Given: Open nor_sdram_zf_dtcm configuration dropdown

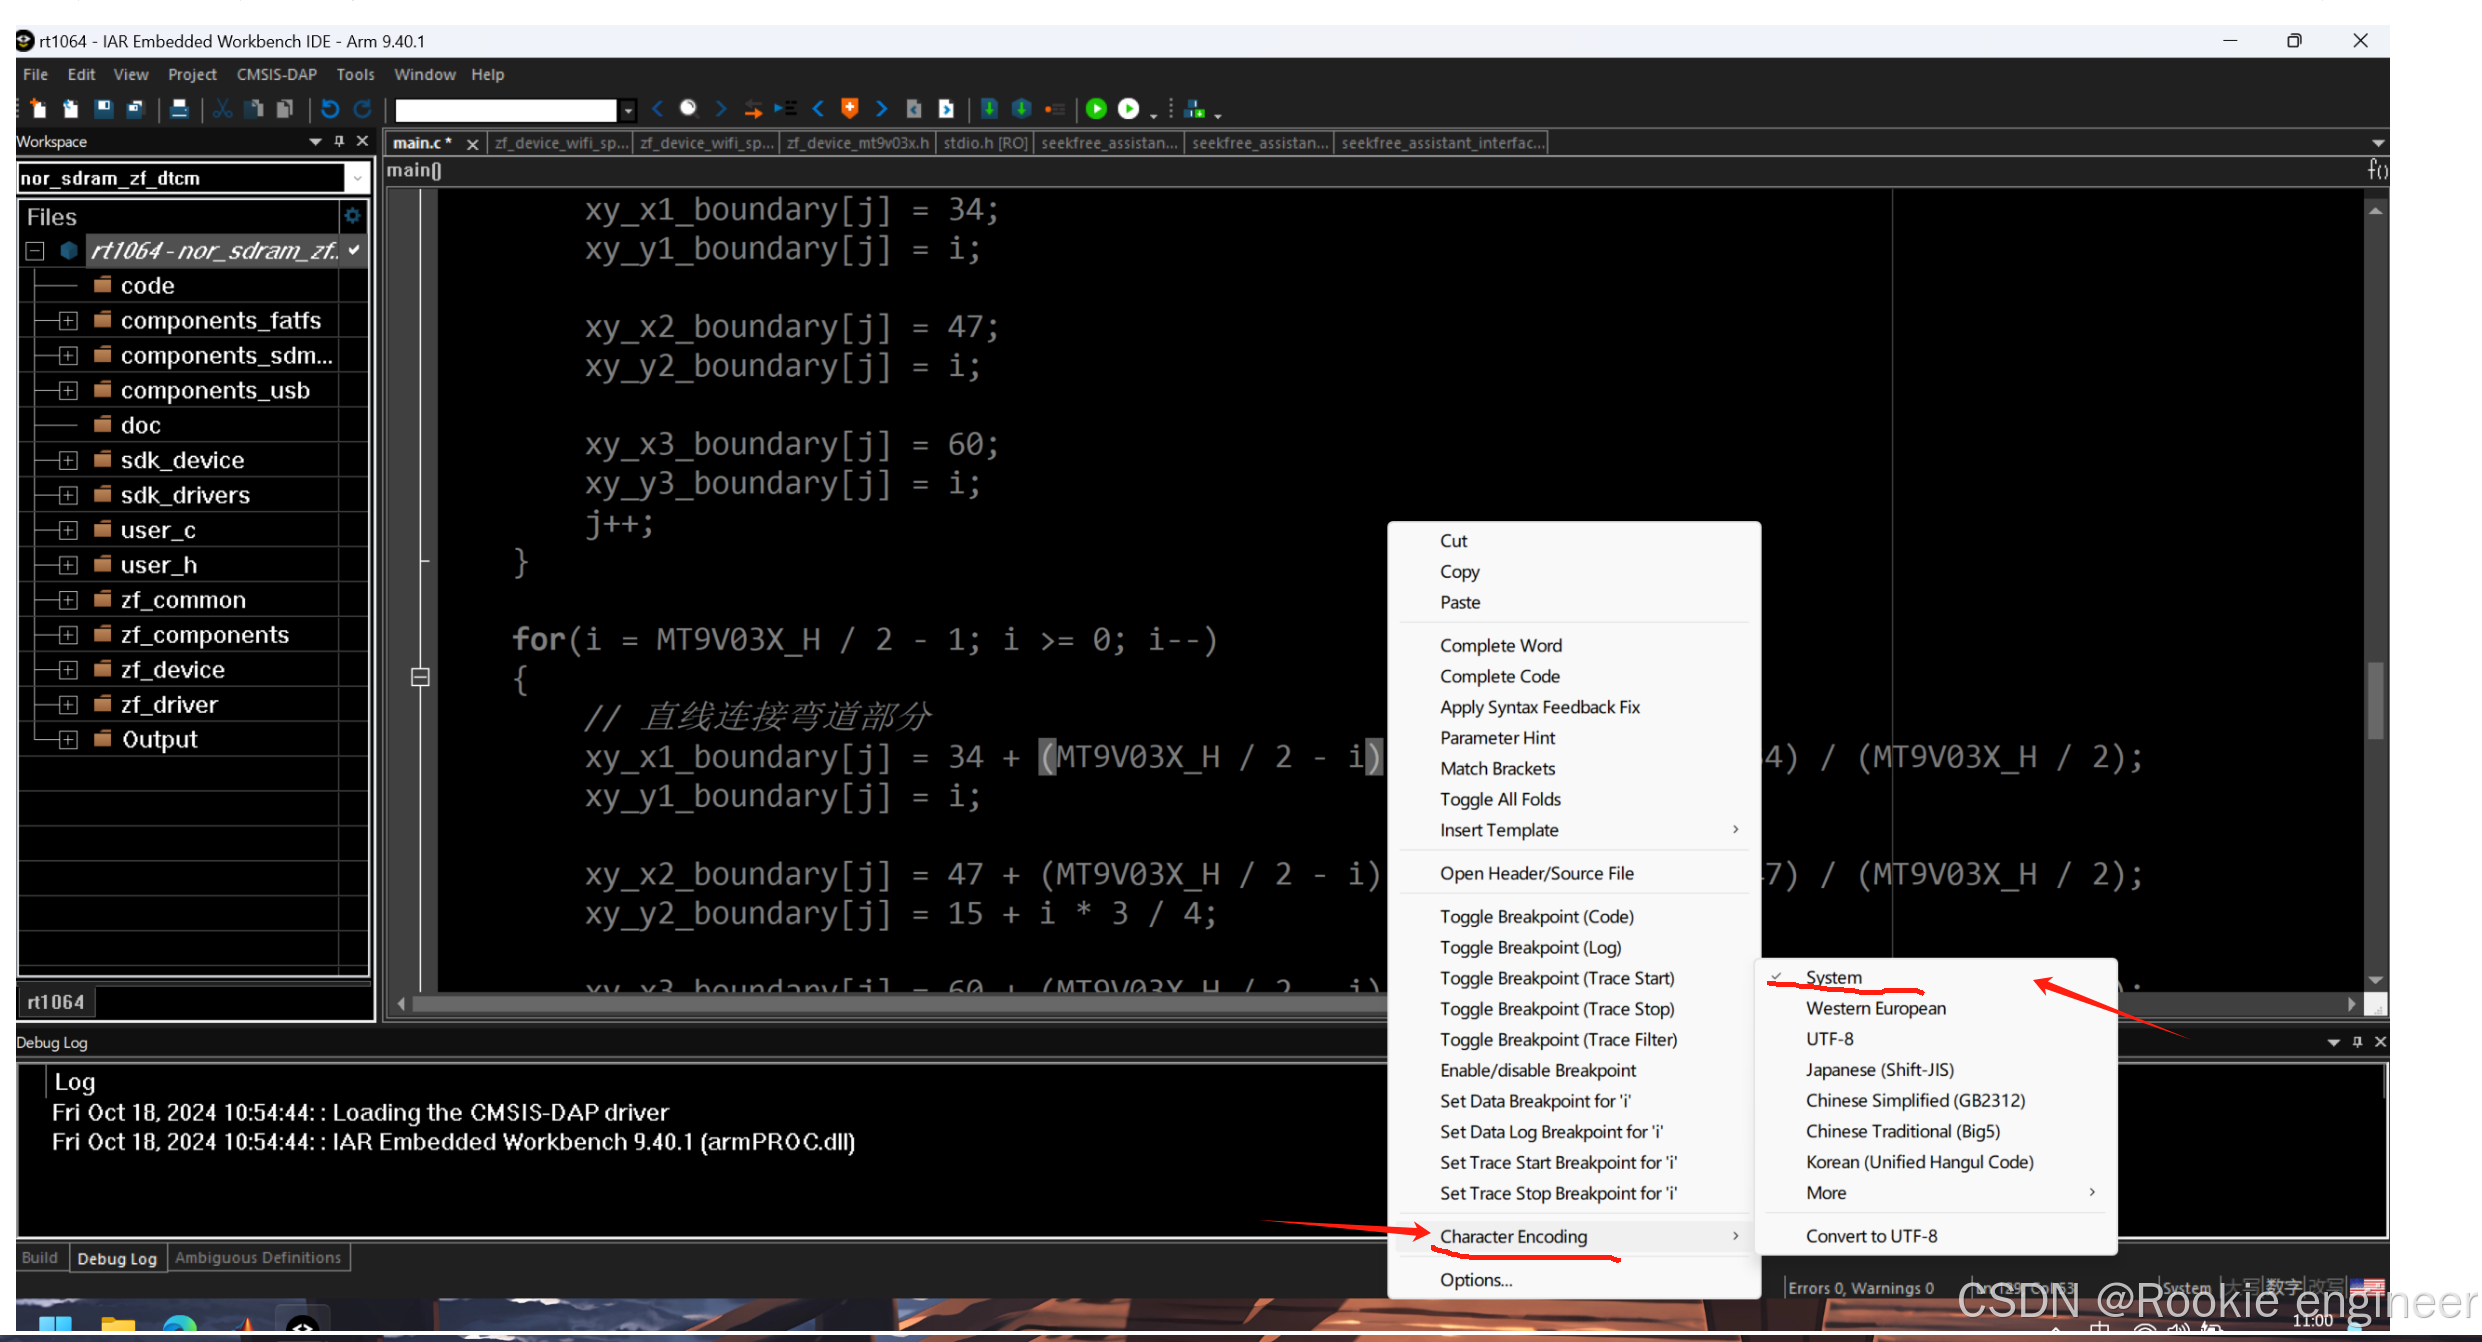Looking at the screenshot, I should (357, 178).
